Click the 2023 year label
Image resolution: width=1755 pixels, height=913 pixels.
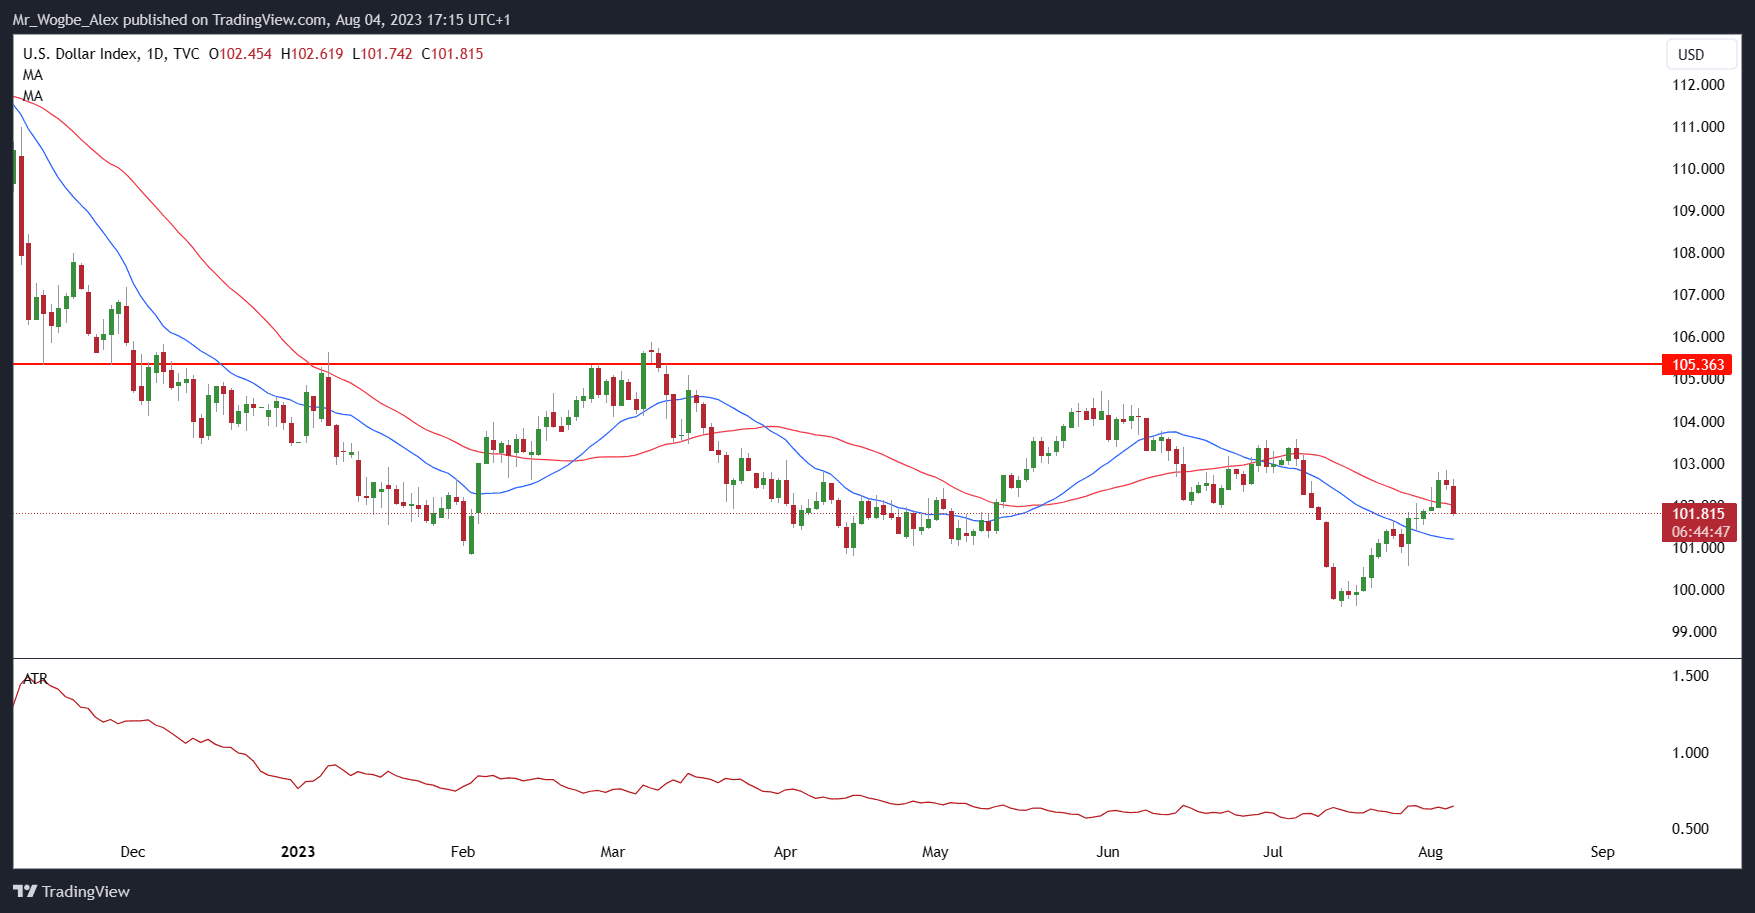[298, 852]
